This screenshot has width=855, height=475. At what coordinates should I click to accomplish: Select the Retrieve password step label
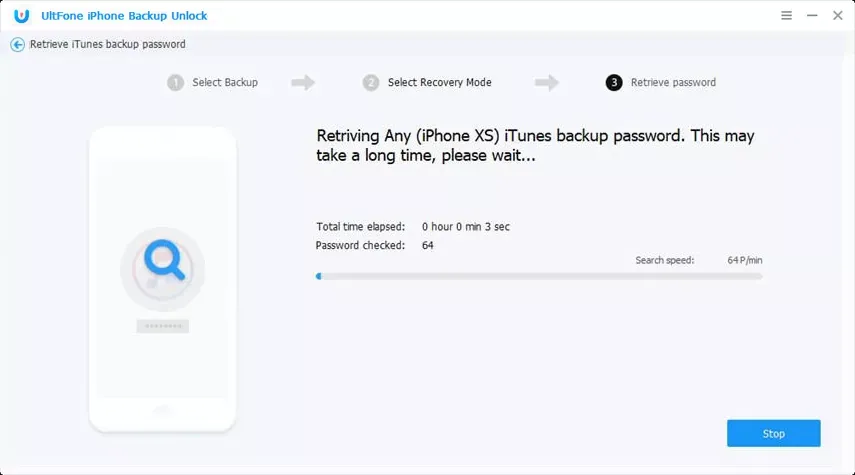(x=673, y=82)
